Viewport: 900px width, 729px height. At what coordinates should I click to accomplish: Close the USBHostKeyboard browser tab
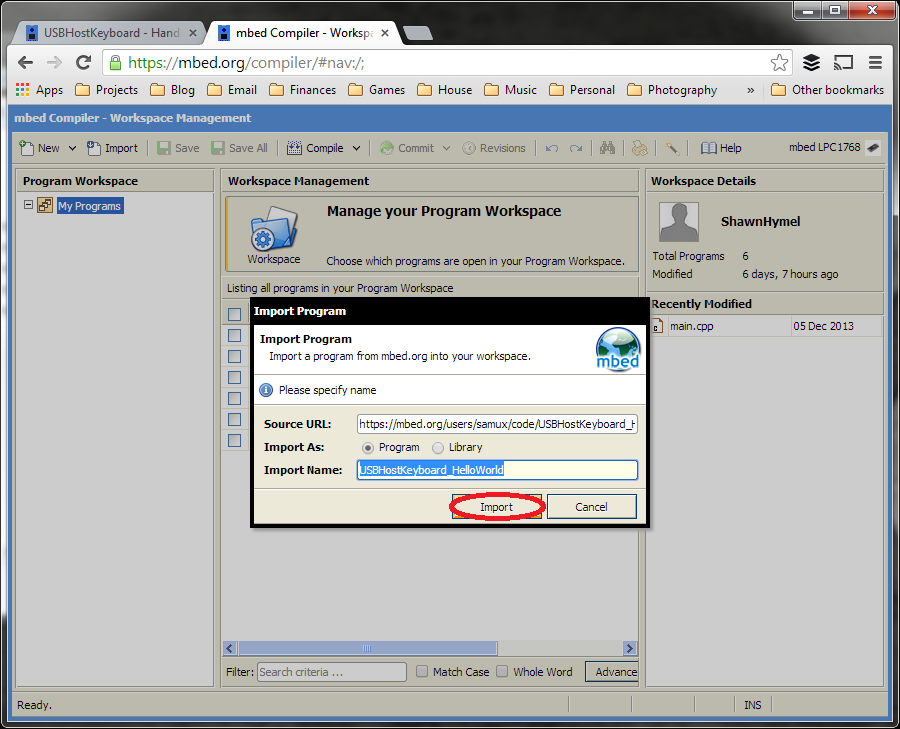tap(193, 33)
